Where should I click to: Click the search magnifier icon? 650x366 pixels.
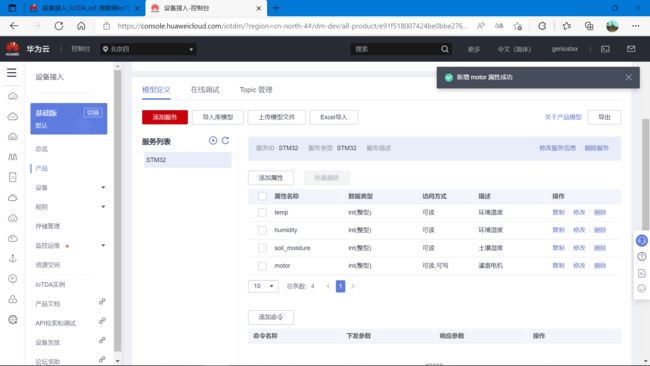[x=445, y=49]
